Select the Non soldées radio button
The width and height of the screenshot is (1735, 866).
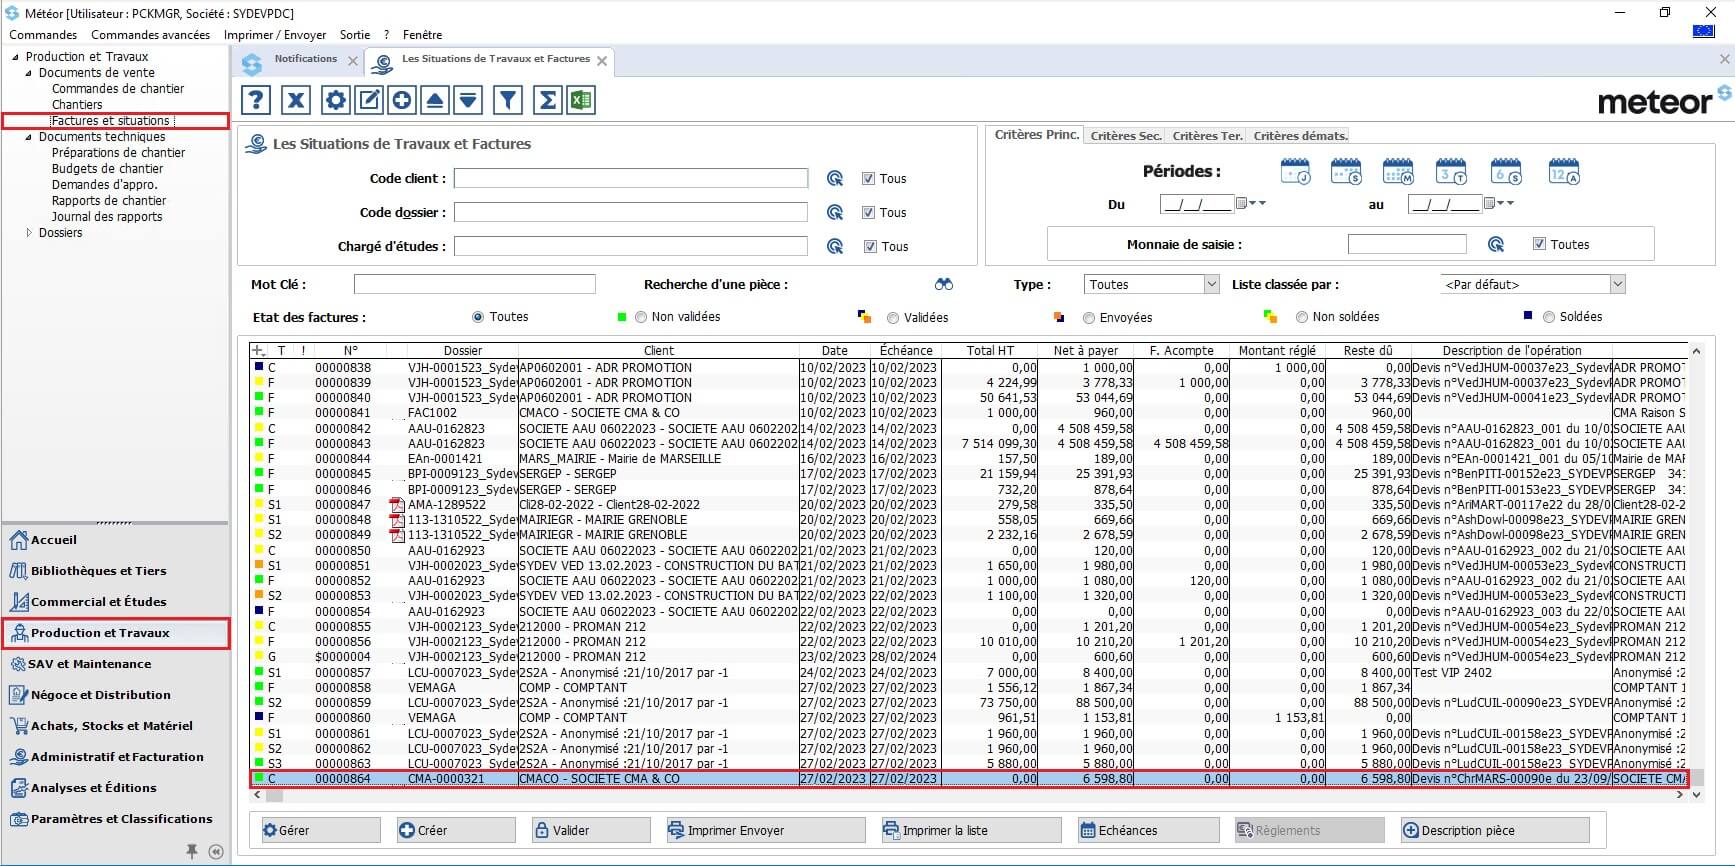(1302, 317)
